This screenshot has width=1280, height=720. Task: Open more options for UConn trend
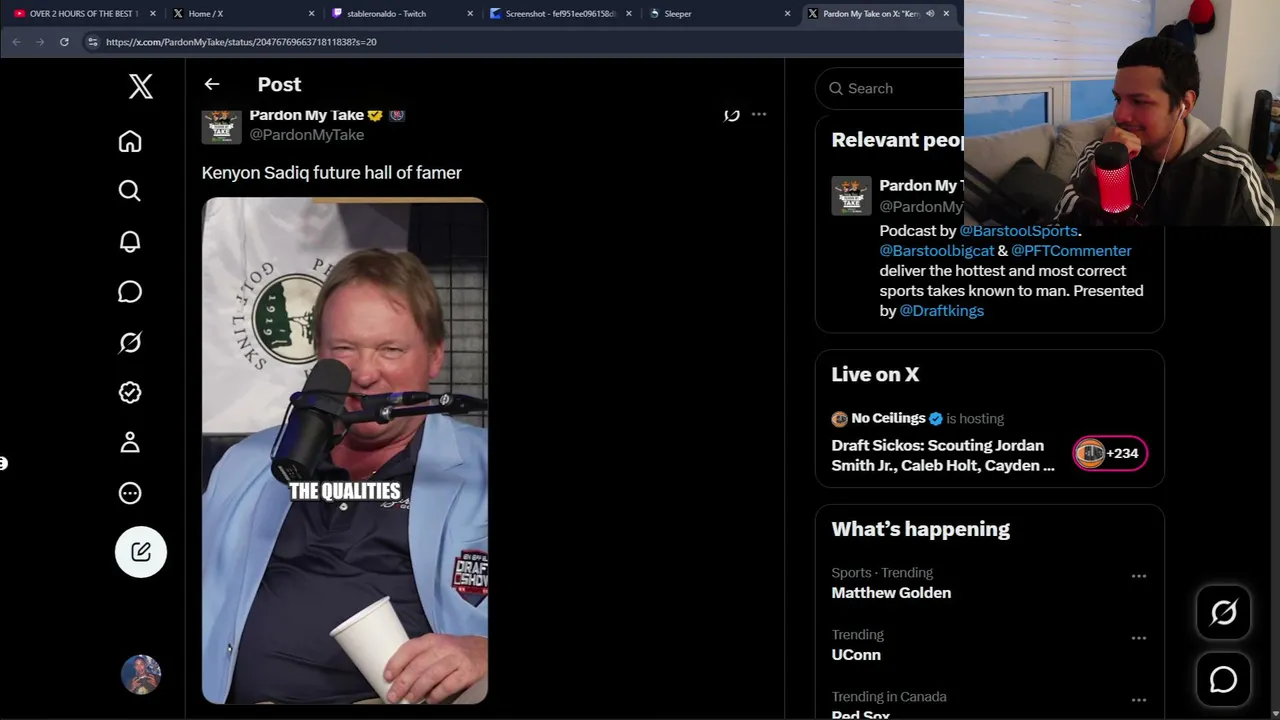(x=1139, y=638)
